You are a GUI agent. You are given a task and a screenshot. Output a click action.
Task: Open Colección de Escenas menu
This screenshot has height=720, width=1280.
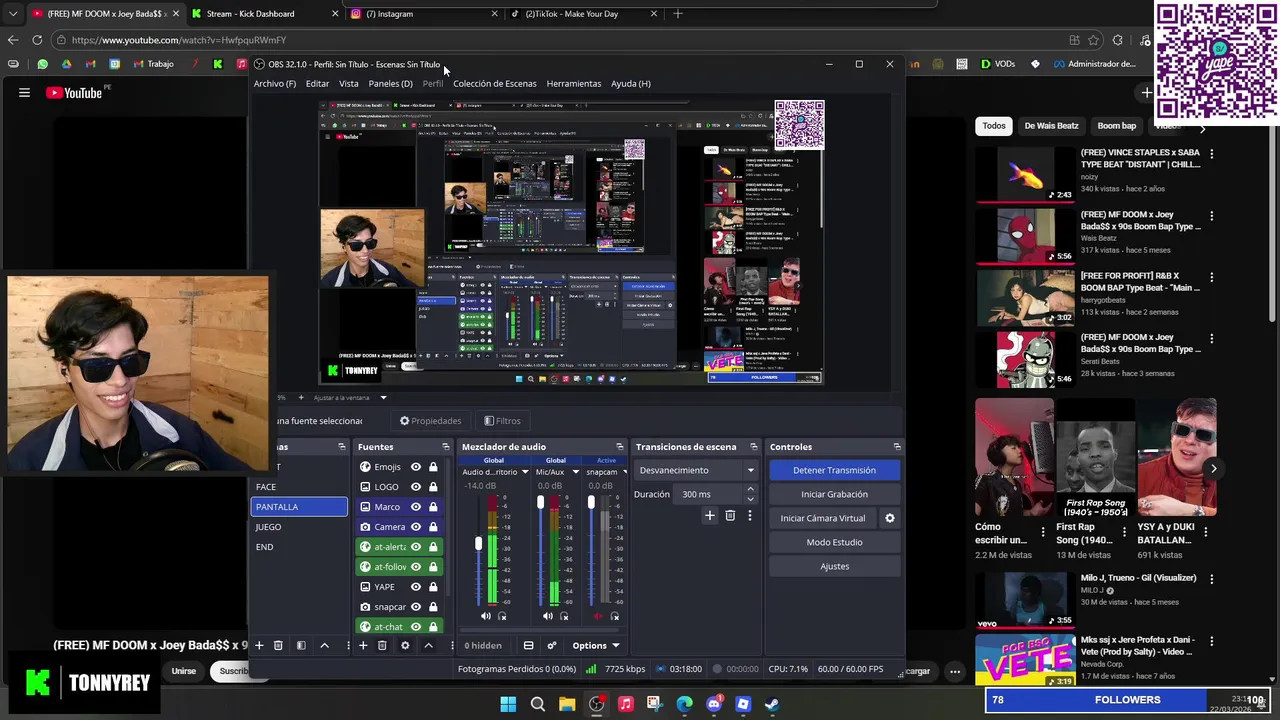494,84
